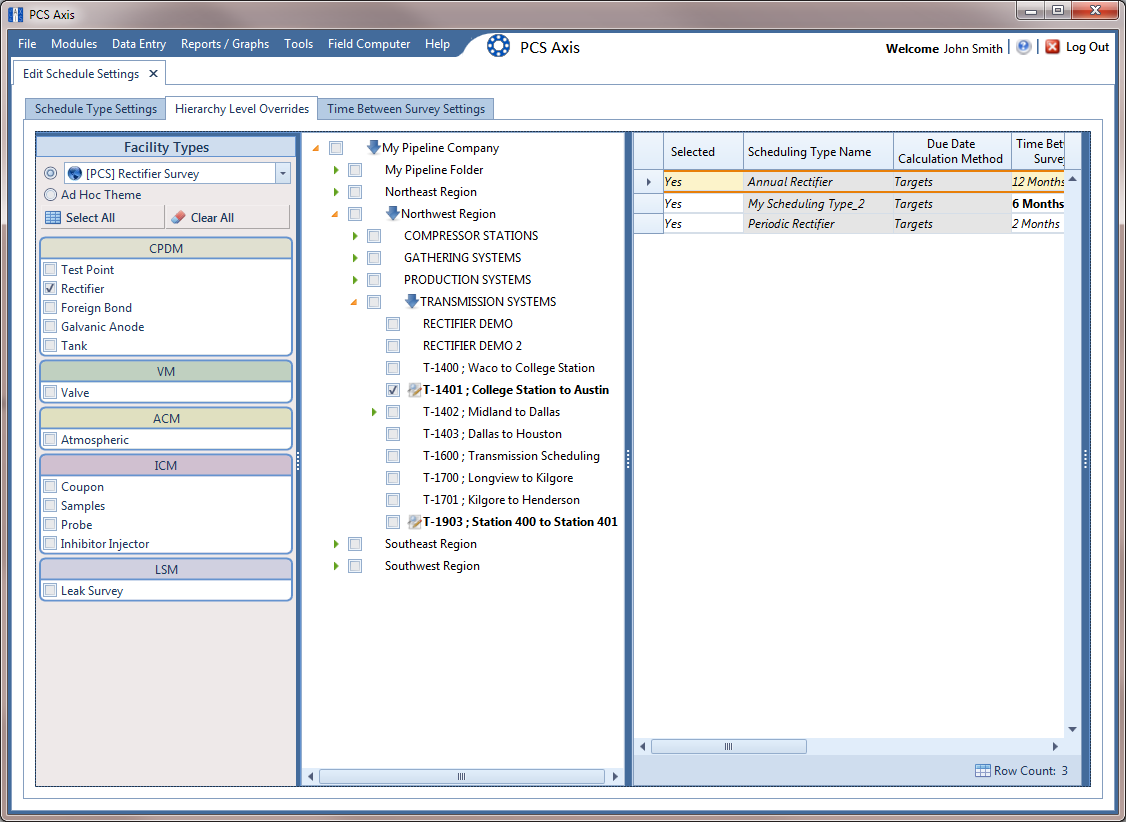This screenshot has height=822, width=1126.
Task: Click the red Log Out X icon
Action: click(1052, 47)
